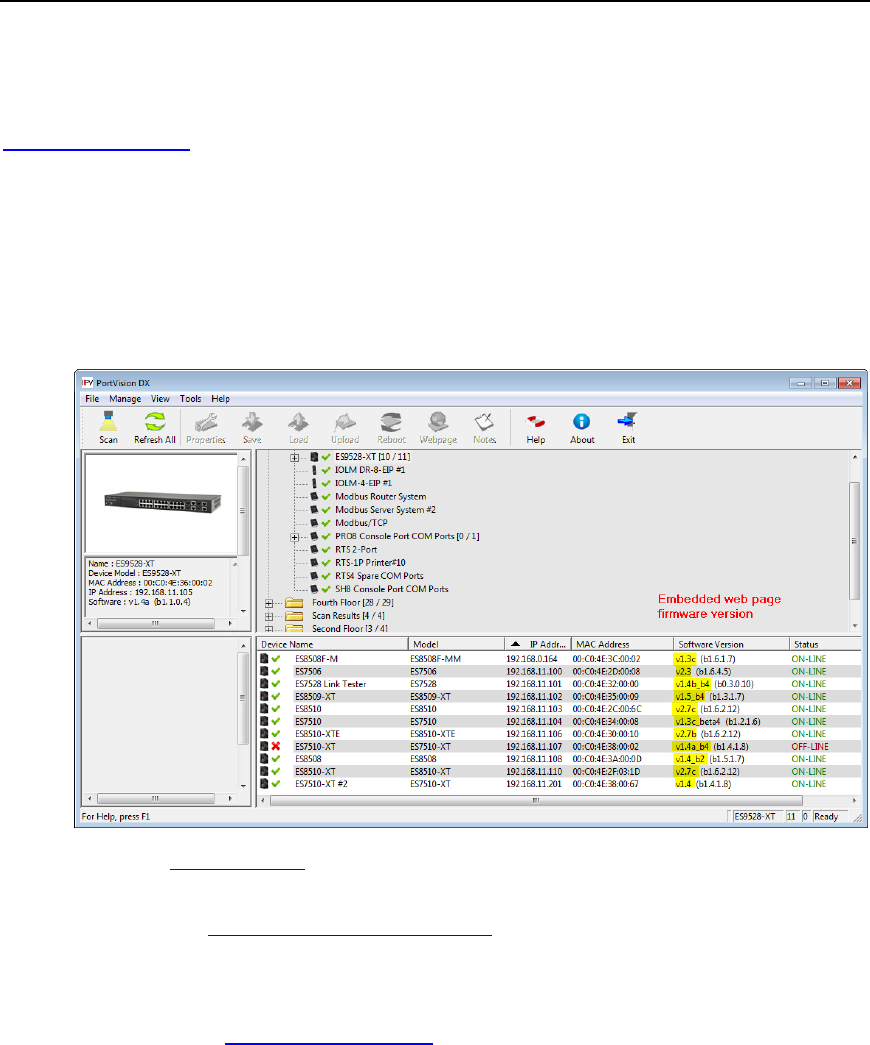Screen dimensions: 870x1045
Task: Click the ES9528-XT switch thumbnail image
Action: [x=162, y=503]
